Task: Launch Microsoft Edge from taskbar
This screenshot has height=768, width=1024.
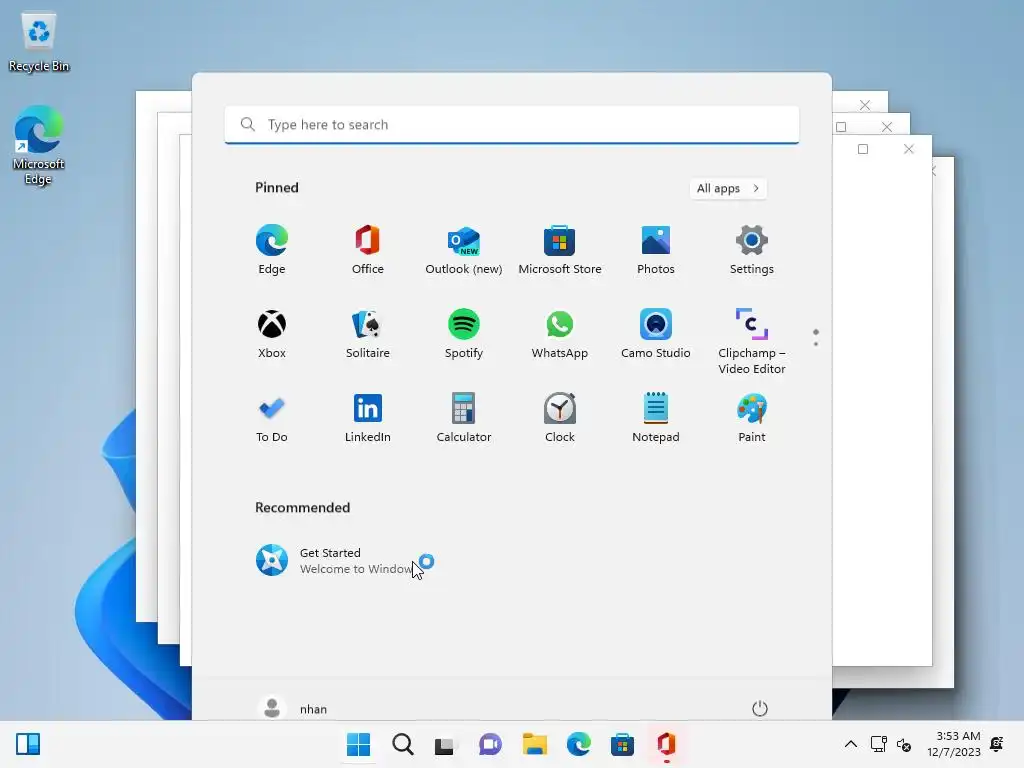Action: (x=579, y=744)
